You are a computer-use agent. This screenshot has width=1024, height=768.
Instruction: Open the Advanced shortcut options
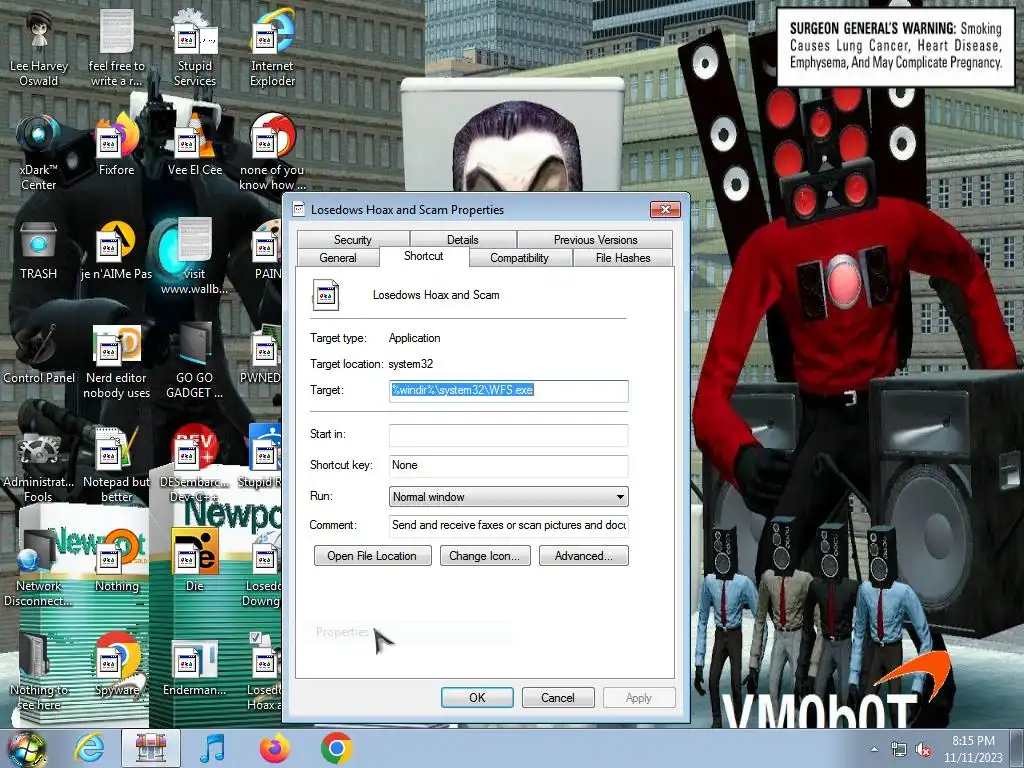[x=583, y=556]
